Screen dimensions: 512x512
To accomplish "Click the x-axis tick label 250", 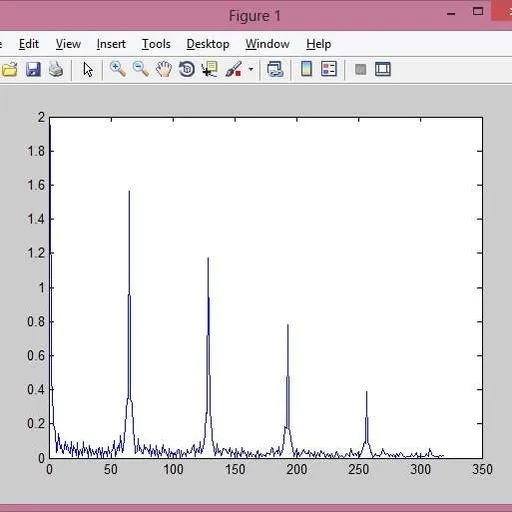I will pos(359,469).
